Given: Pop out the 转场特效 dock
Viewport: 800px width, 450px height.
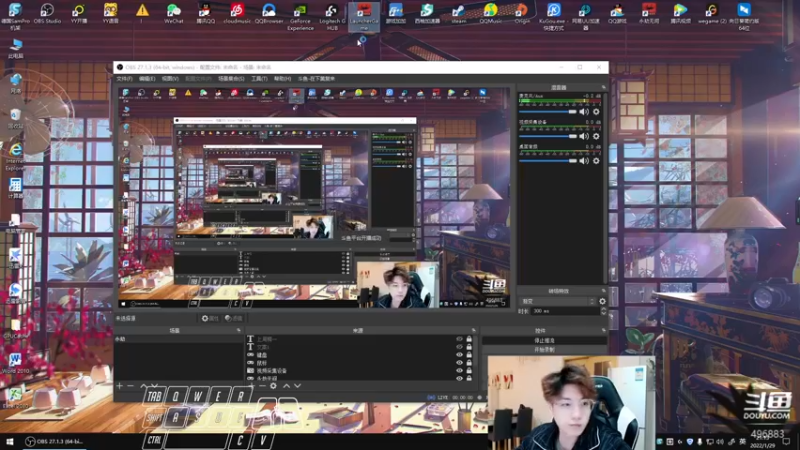Looking at the screenshot, I should (604, 291).
